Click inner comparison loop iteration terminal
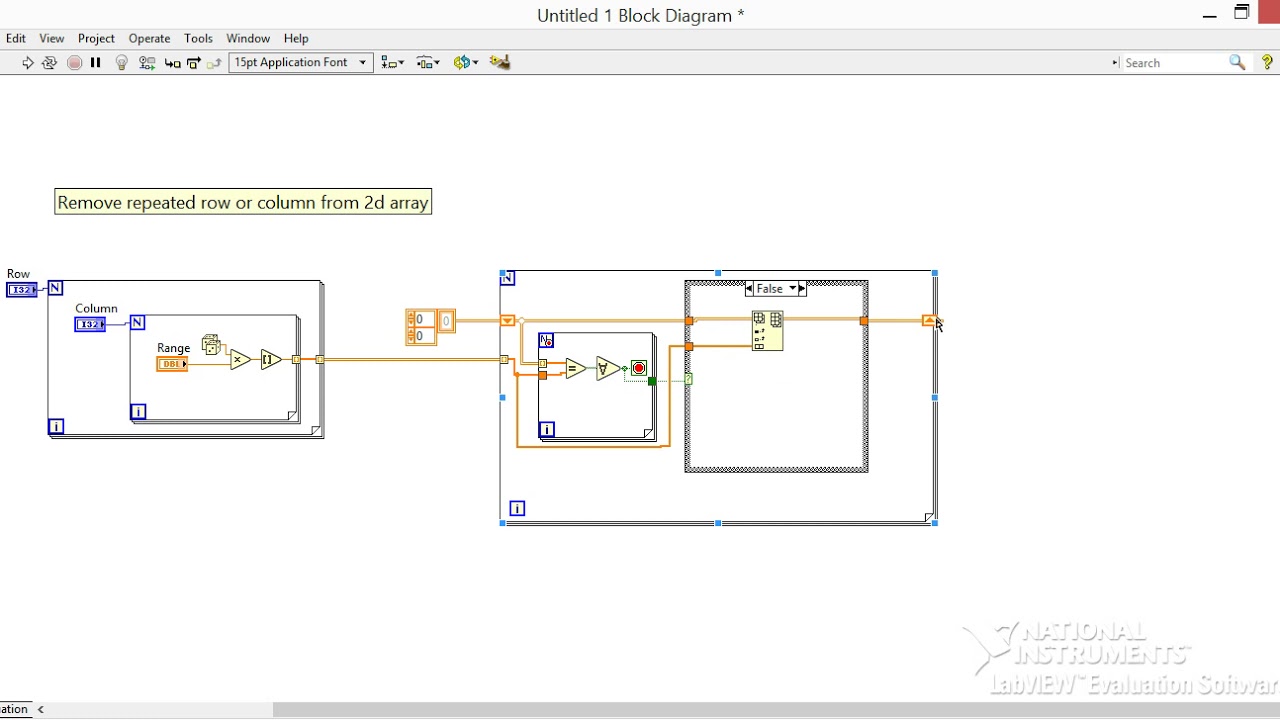This screenshot has height=720, width=1280. tap(547, 430)
